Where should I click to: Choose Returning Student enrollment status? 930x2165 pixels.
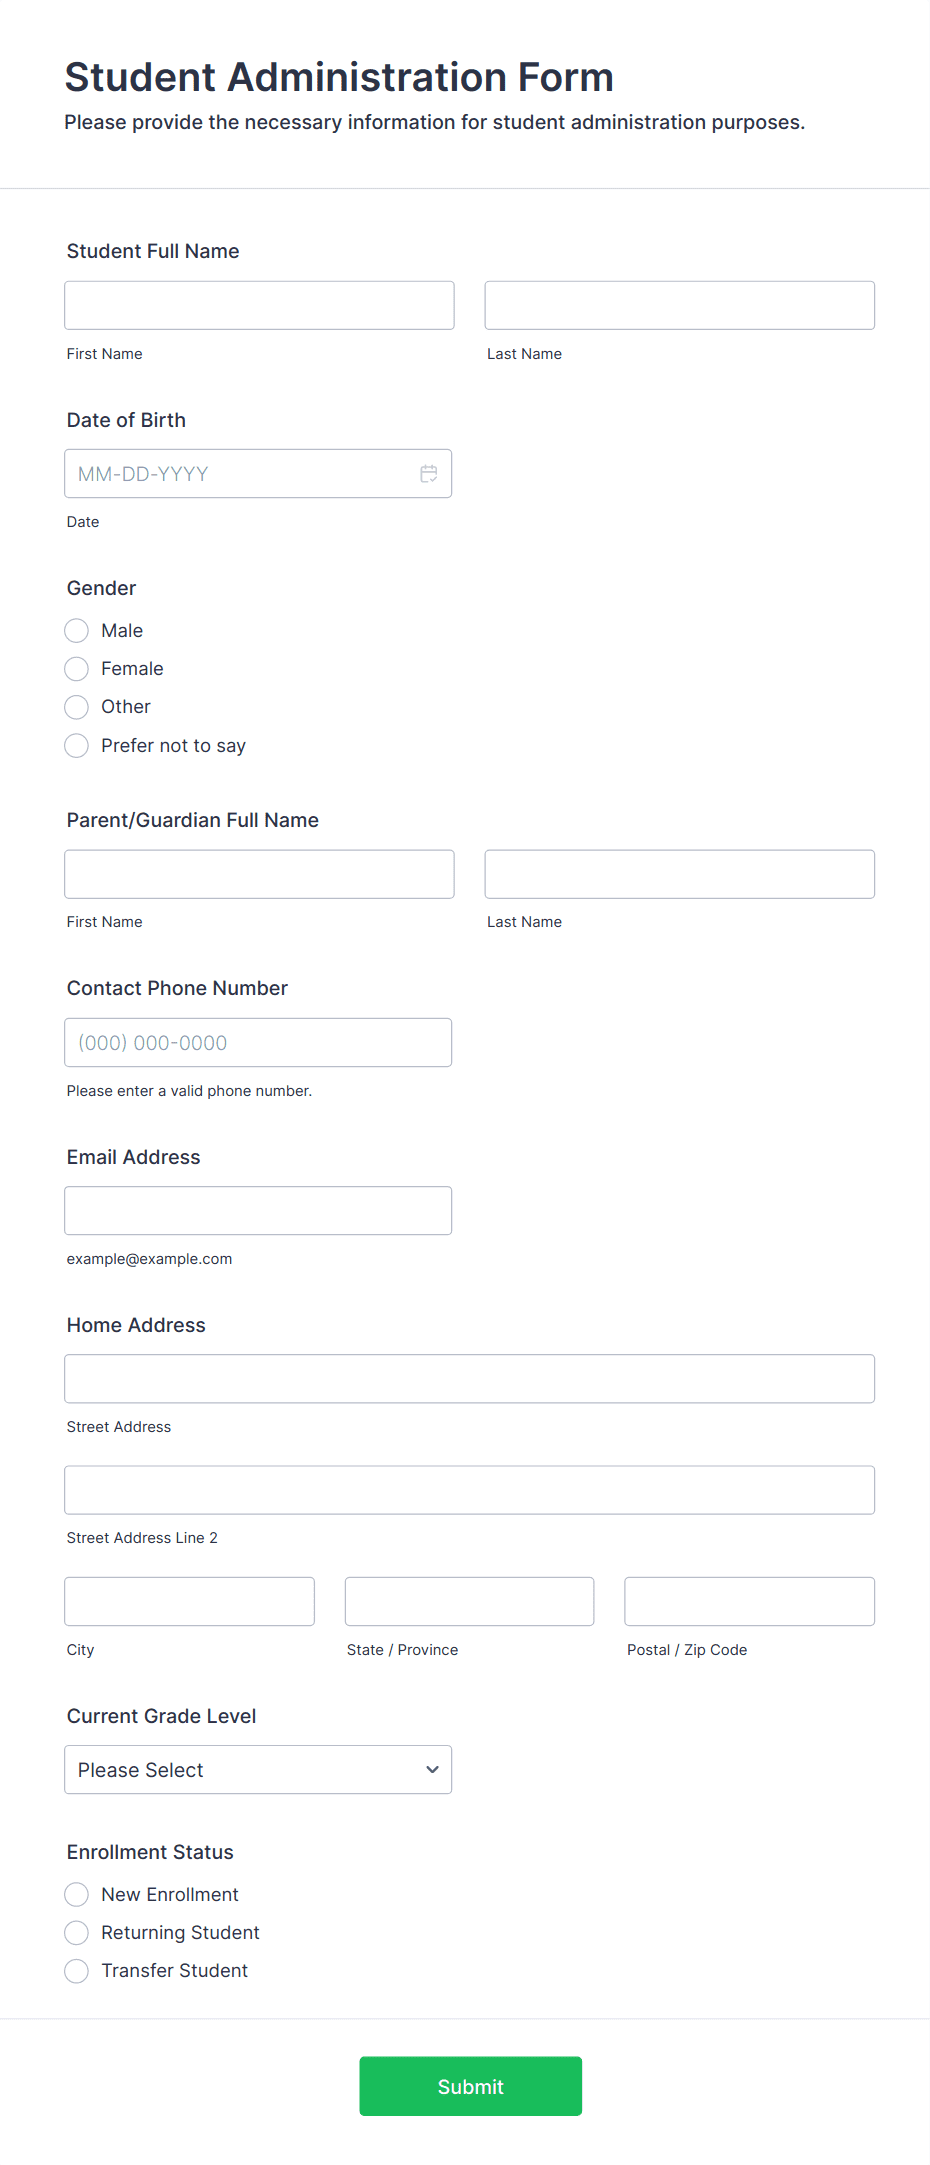point(76,1932)
